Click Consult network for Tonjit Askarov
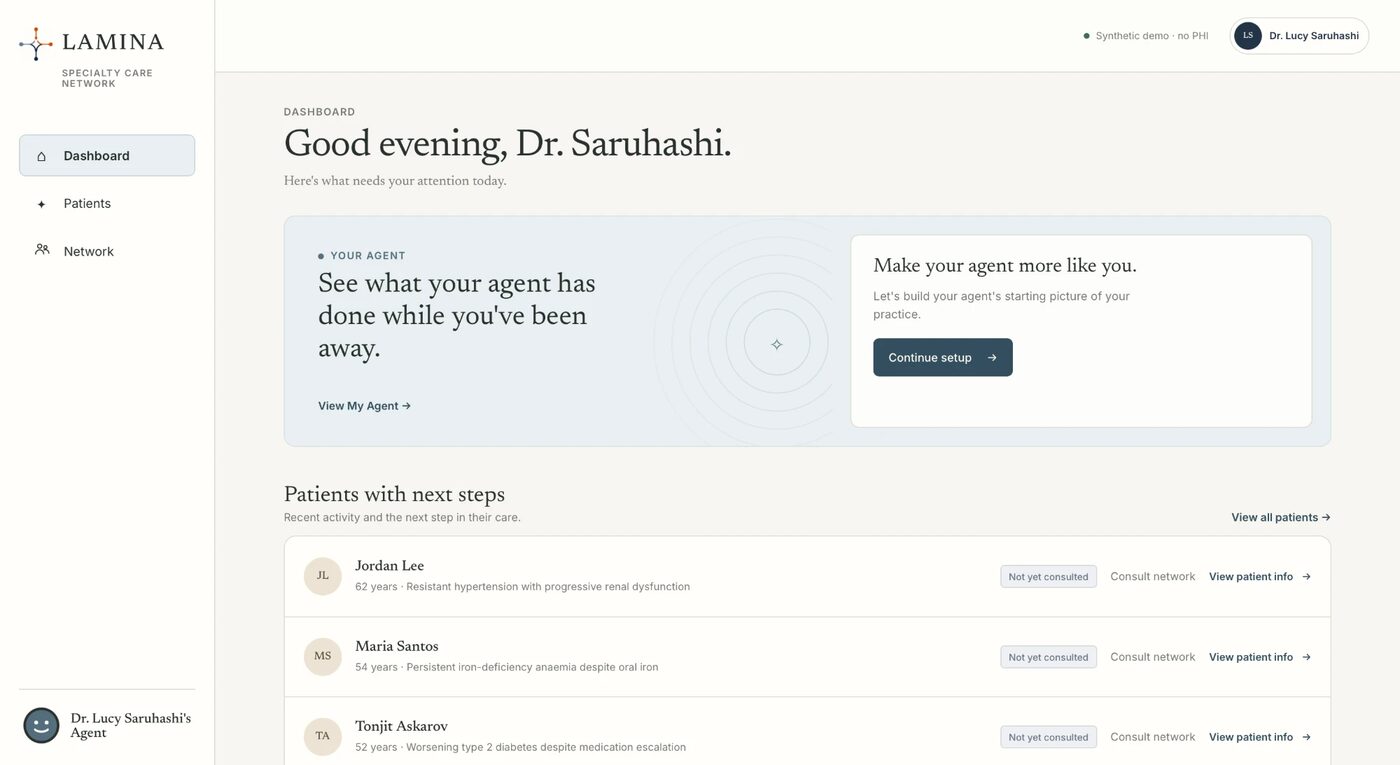 [1153, 737]
